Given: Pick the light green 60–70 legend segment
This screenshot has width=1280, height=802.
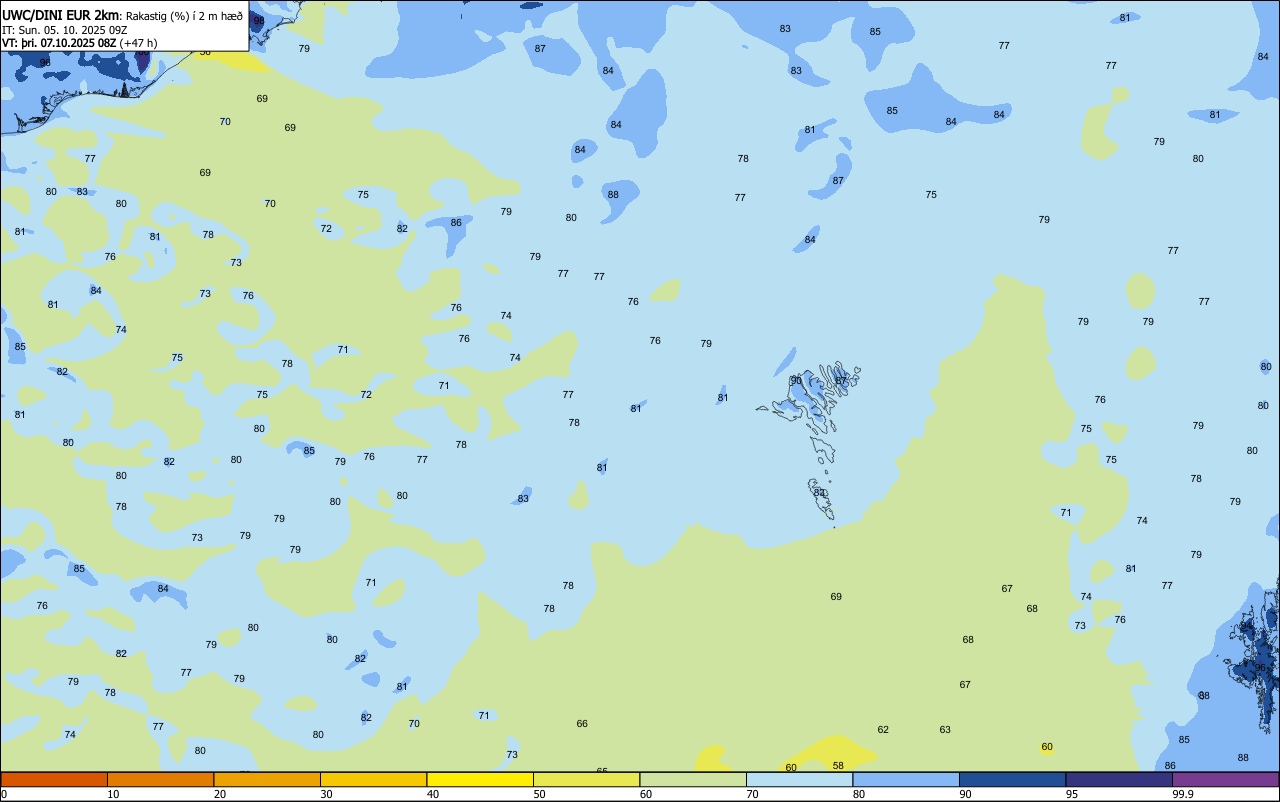Looking at the screenshot, I should tap(693, 779).
